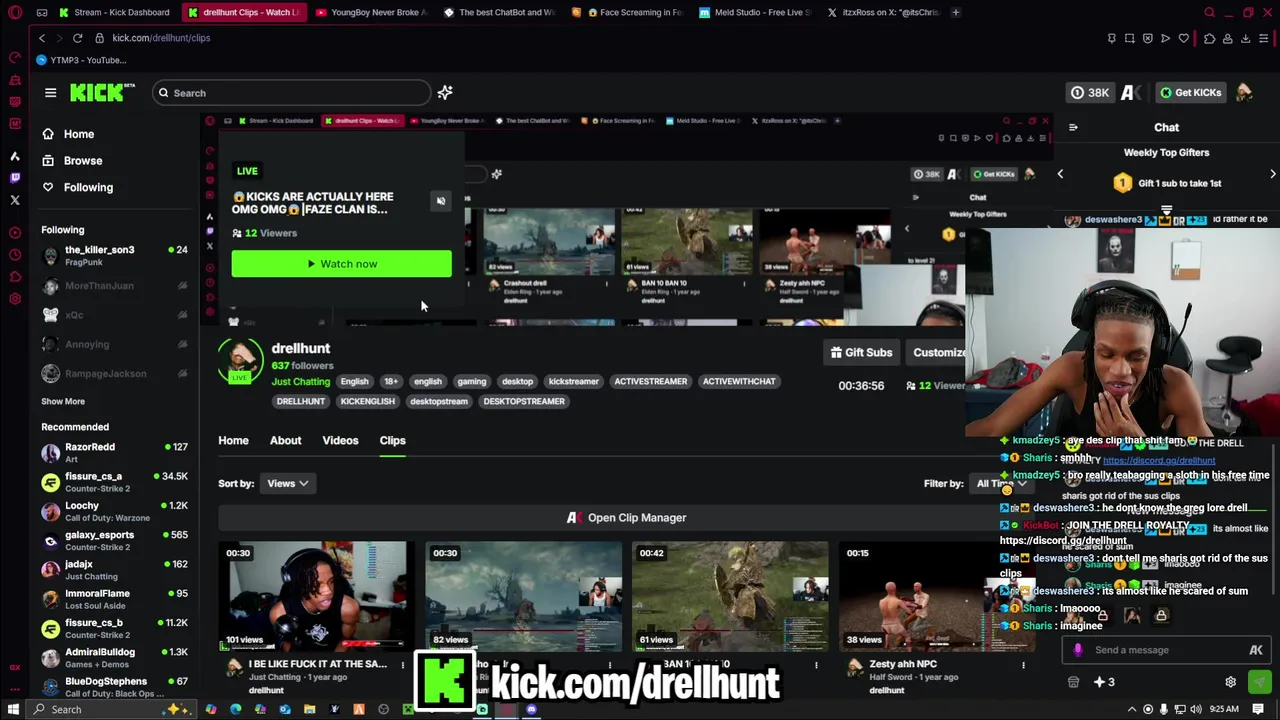
Task: Click the Just Chatting category link
Action: click(300, 382)
